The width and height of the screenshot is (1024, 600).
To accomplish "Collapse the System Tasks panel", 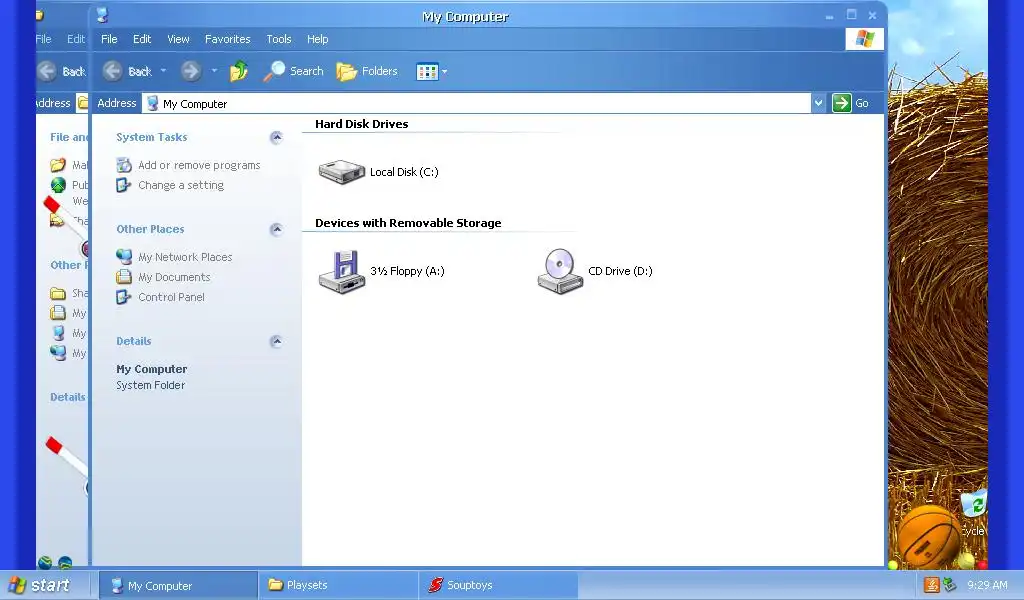I will click(x=276, y=137).
